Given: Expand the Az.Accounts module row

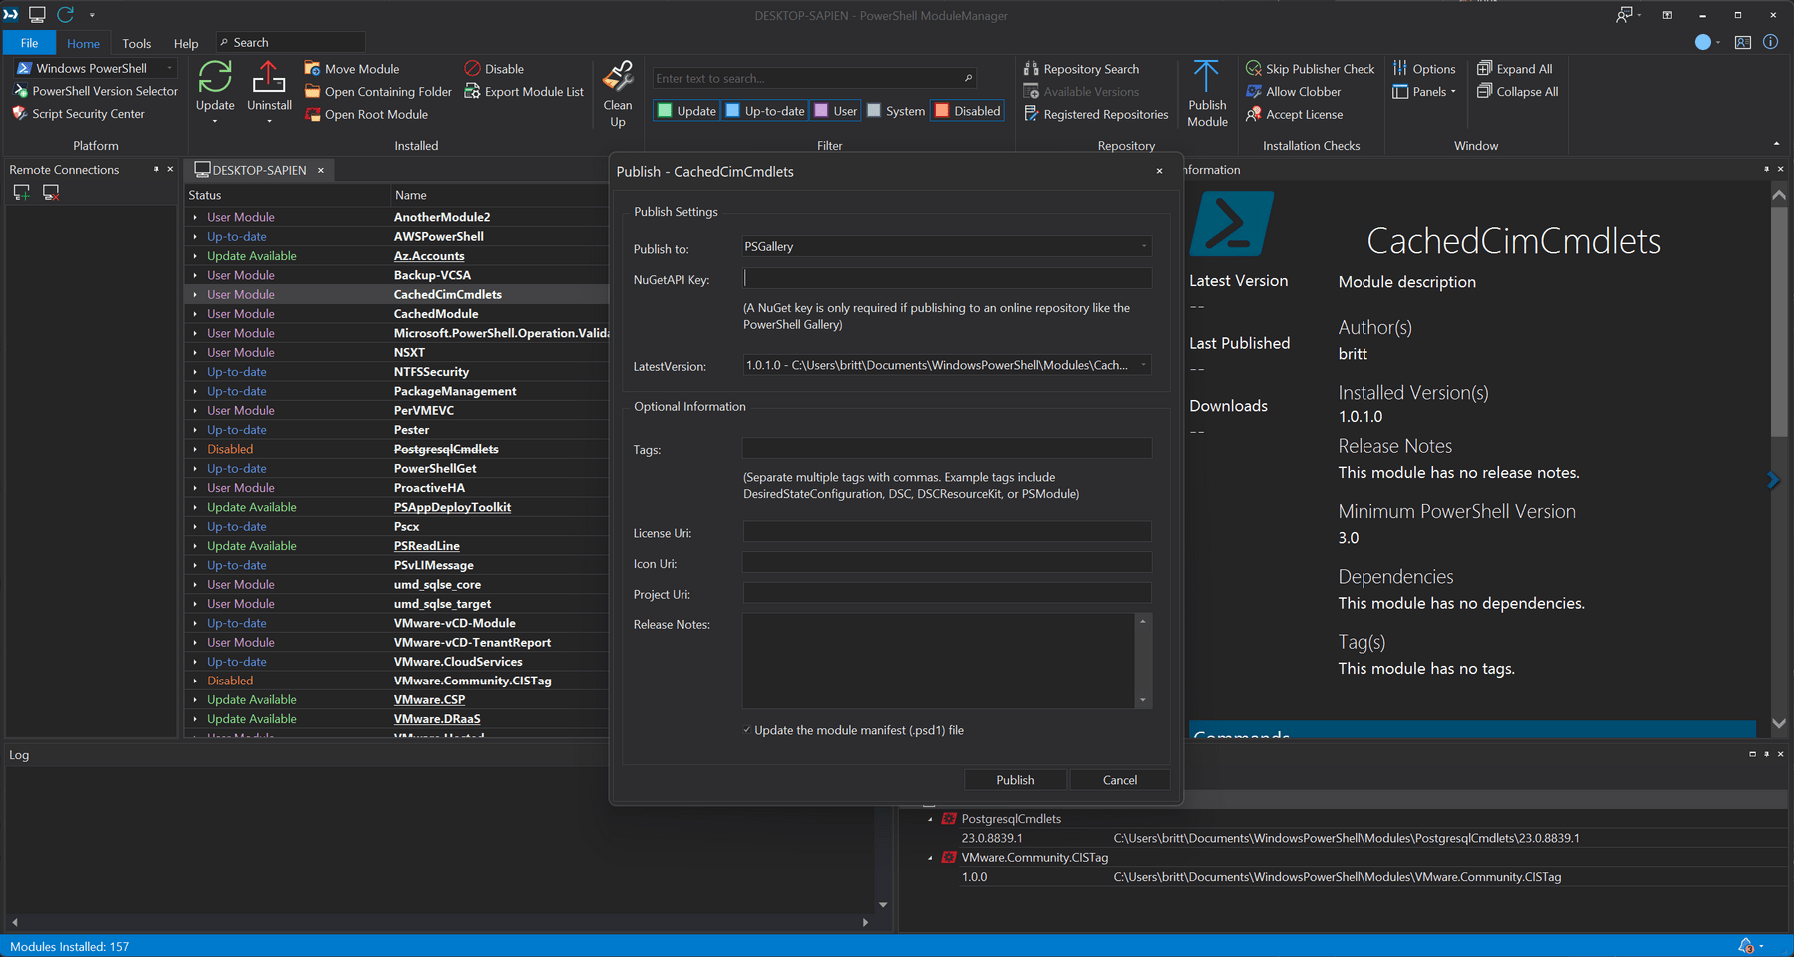Looking at the screenshot, I should [x=195, y=256].
